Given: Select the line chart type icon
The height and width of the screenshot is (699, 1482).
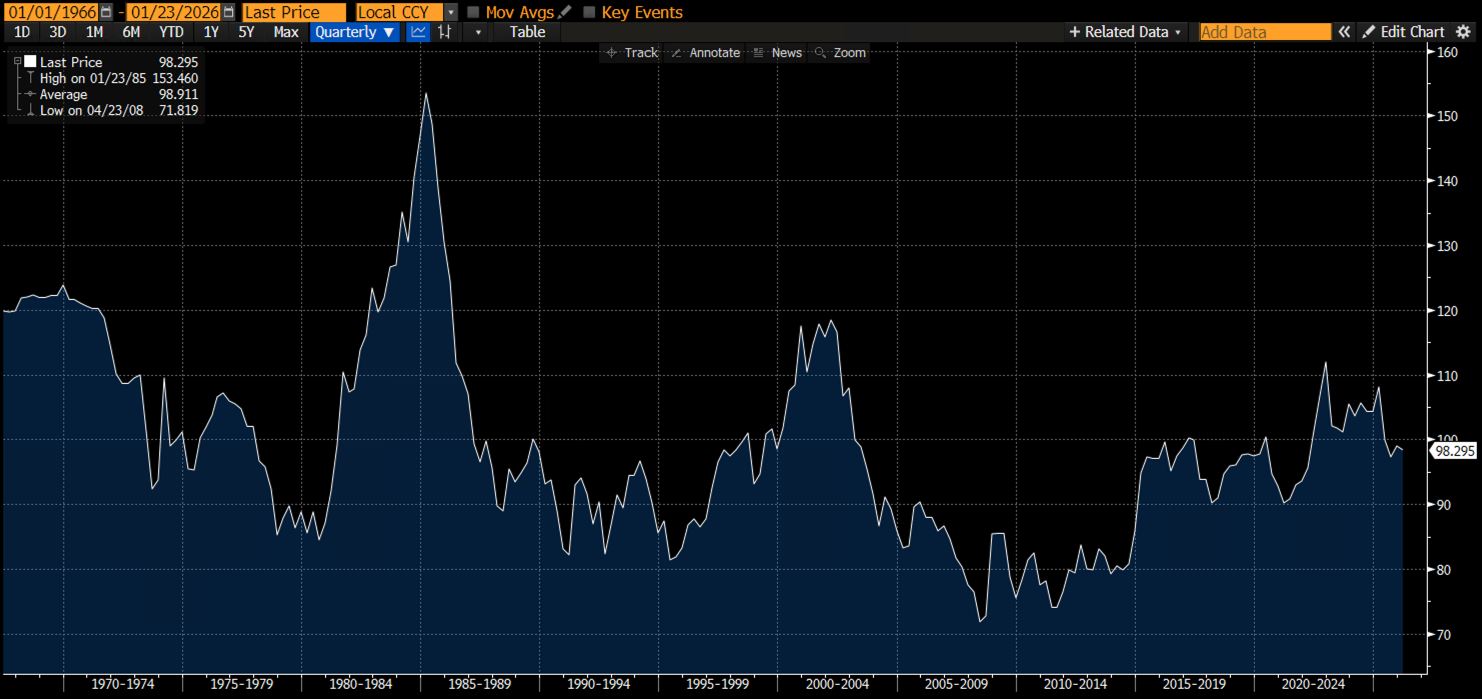Looking at the screenshot, I should (419, 32).
